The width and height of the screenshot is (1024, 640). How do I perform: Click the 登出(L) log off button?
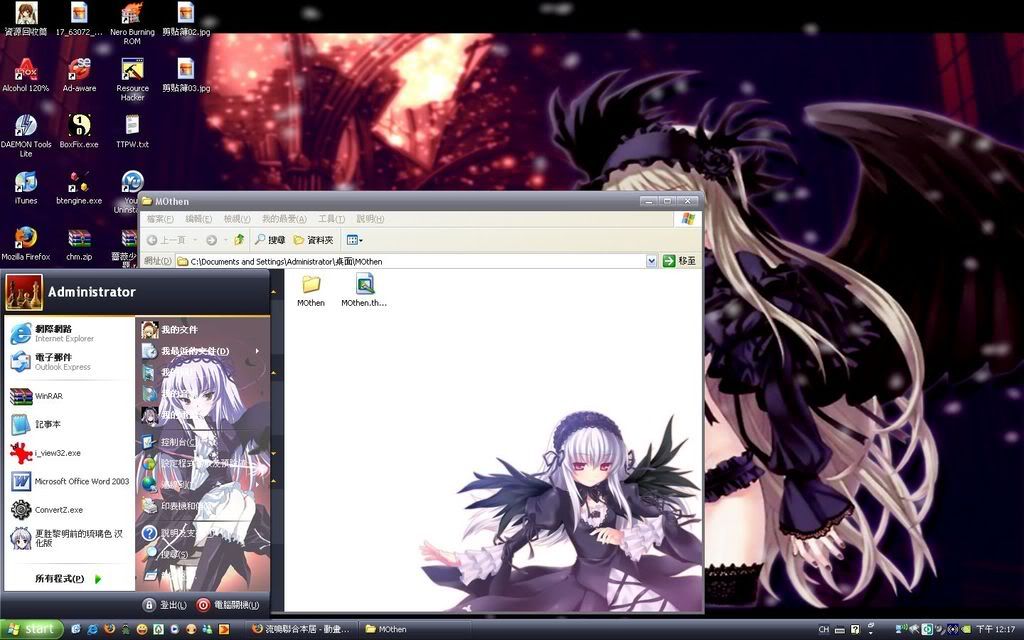165,605
